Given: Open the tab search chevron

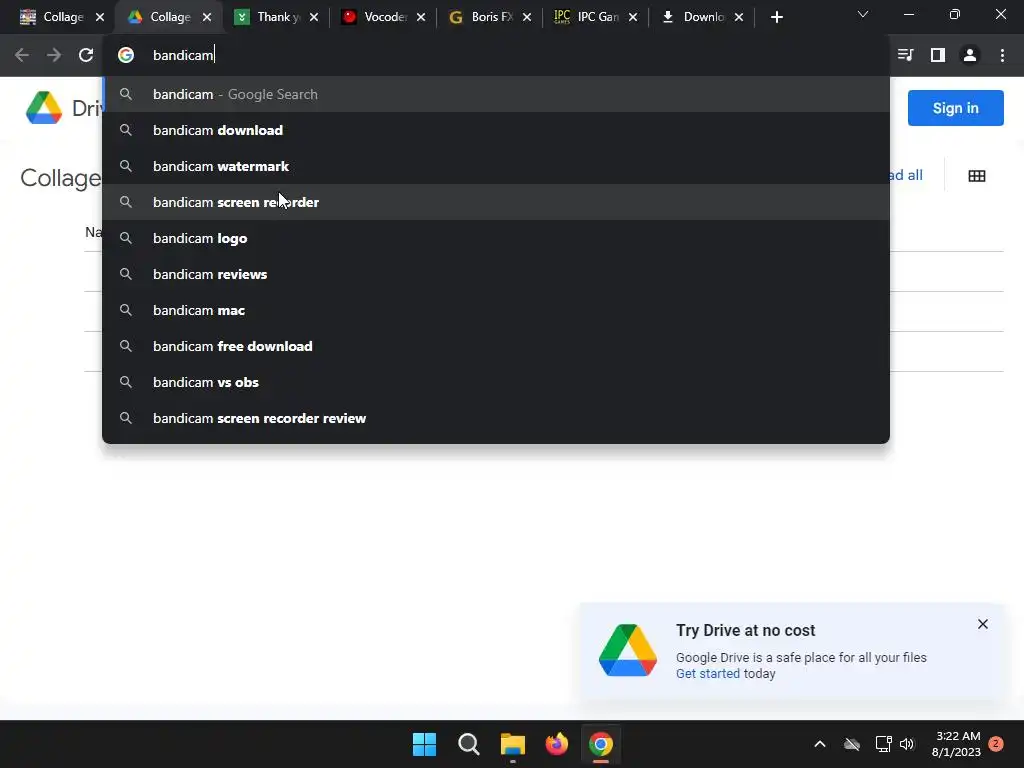Looking at the screenshot, I should [x=863, y=14].
